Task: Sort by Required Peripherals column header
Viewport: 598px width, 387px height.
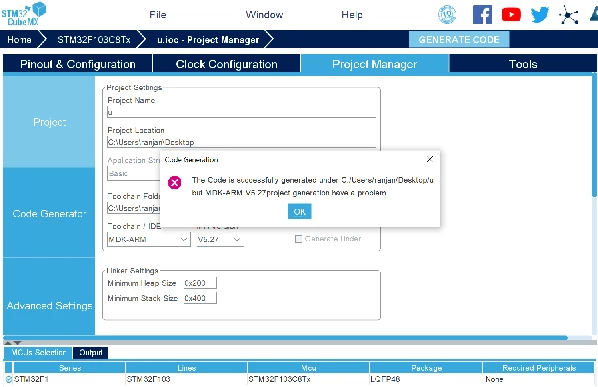Action: pos(539,368)
